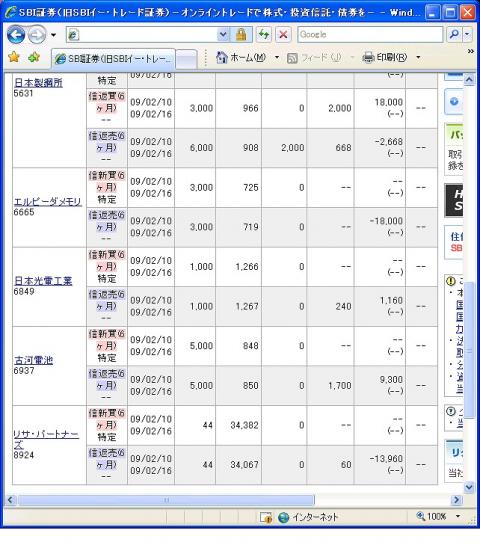Click the search magnifier button

pos(454,34)
